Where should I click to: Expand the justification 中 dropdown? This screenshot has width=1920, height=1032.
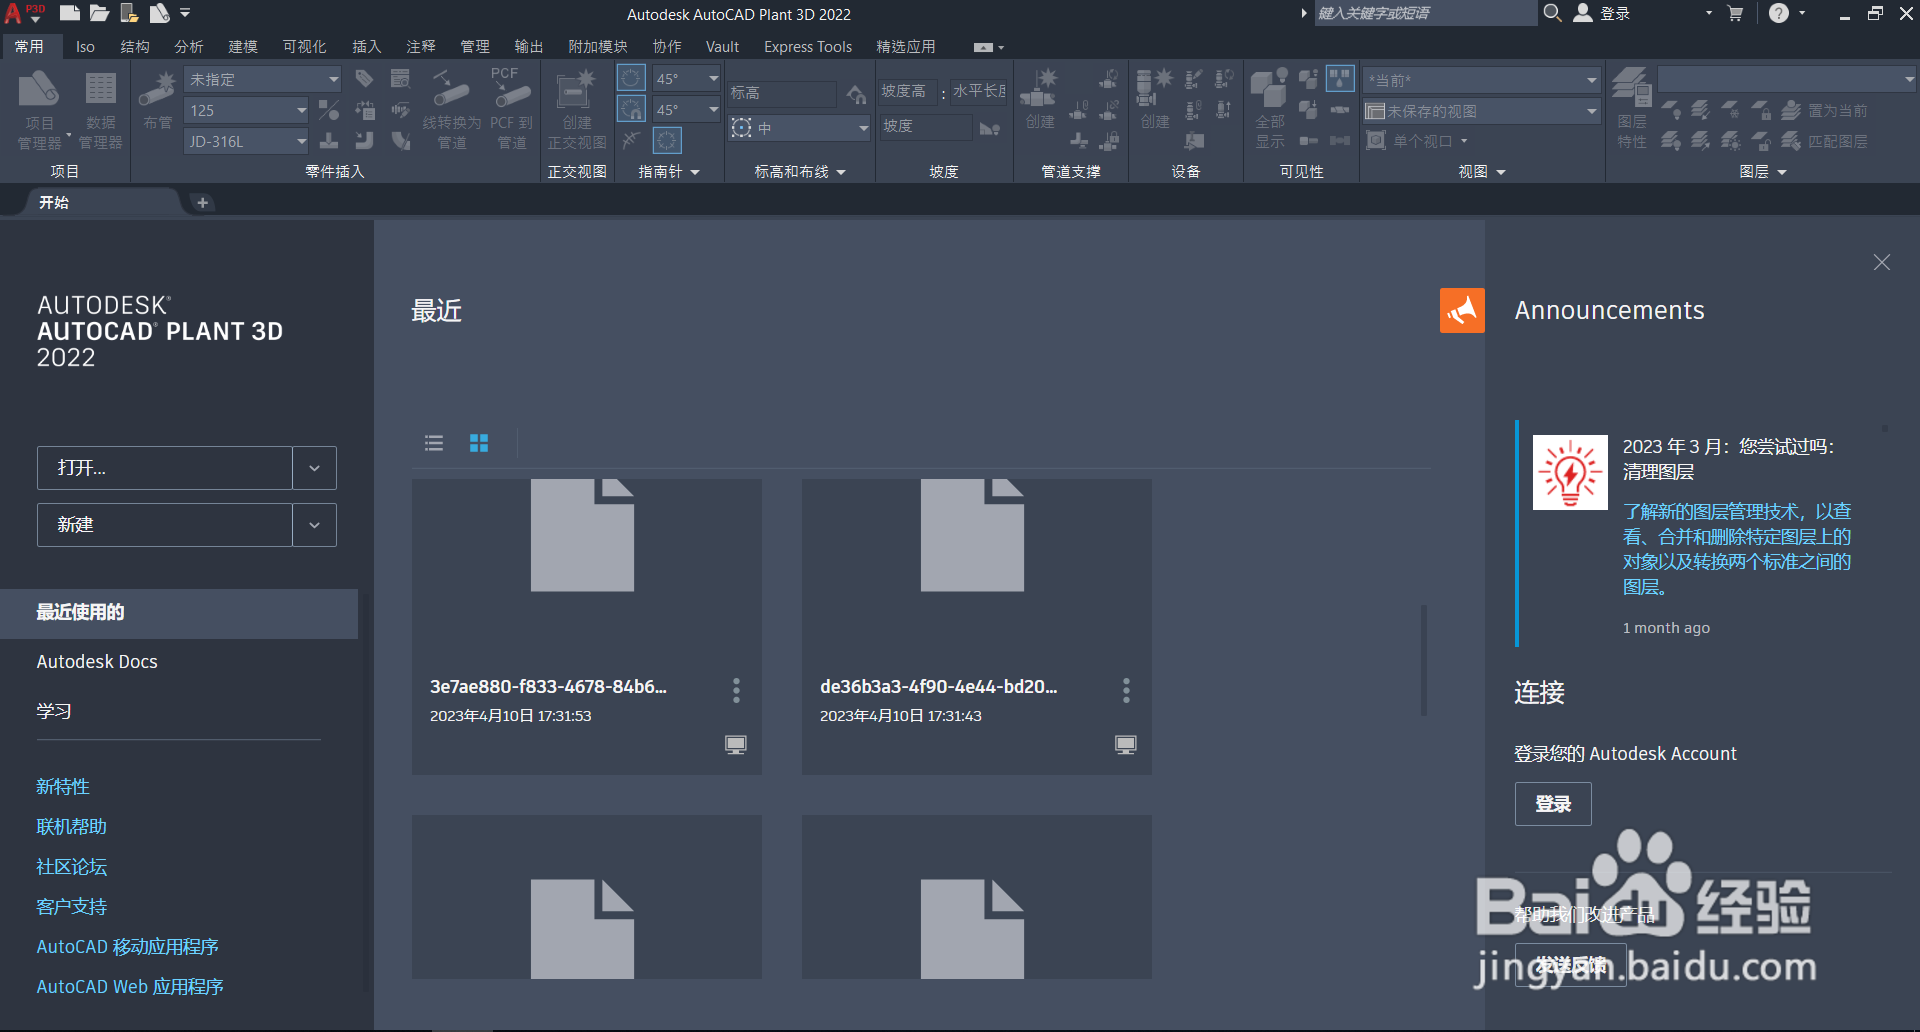863,128
